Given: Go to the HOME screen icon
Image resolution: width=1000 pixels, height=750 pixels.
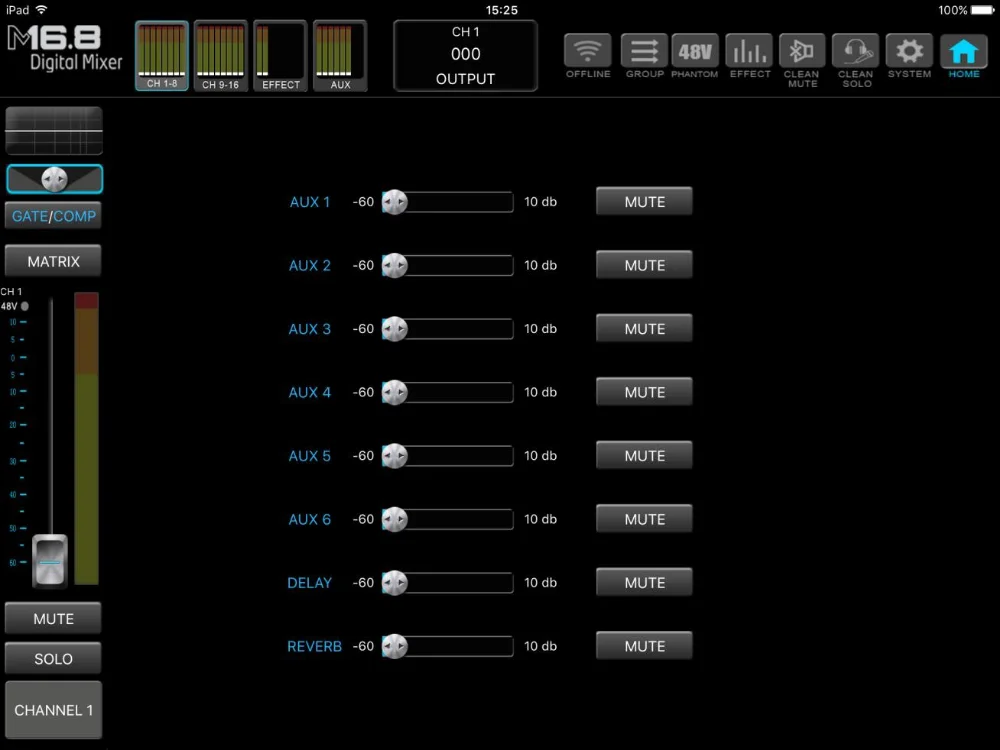Looking at the screenshot, I should [x=964, y=51].
